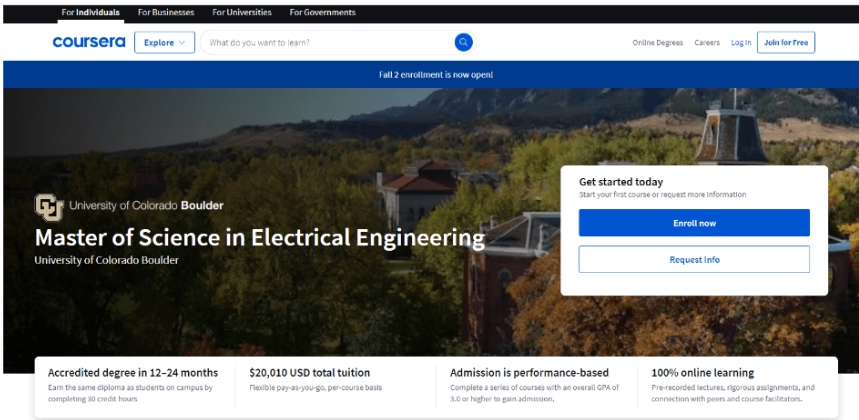
Task: Select the For Individuals tab
Action: 91,12
